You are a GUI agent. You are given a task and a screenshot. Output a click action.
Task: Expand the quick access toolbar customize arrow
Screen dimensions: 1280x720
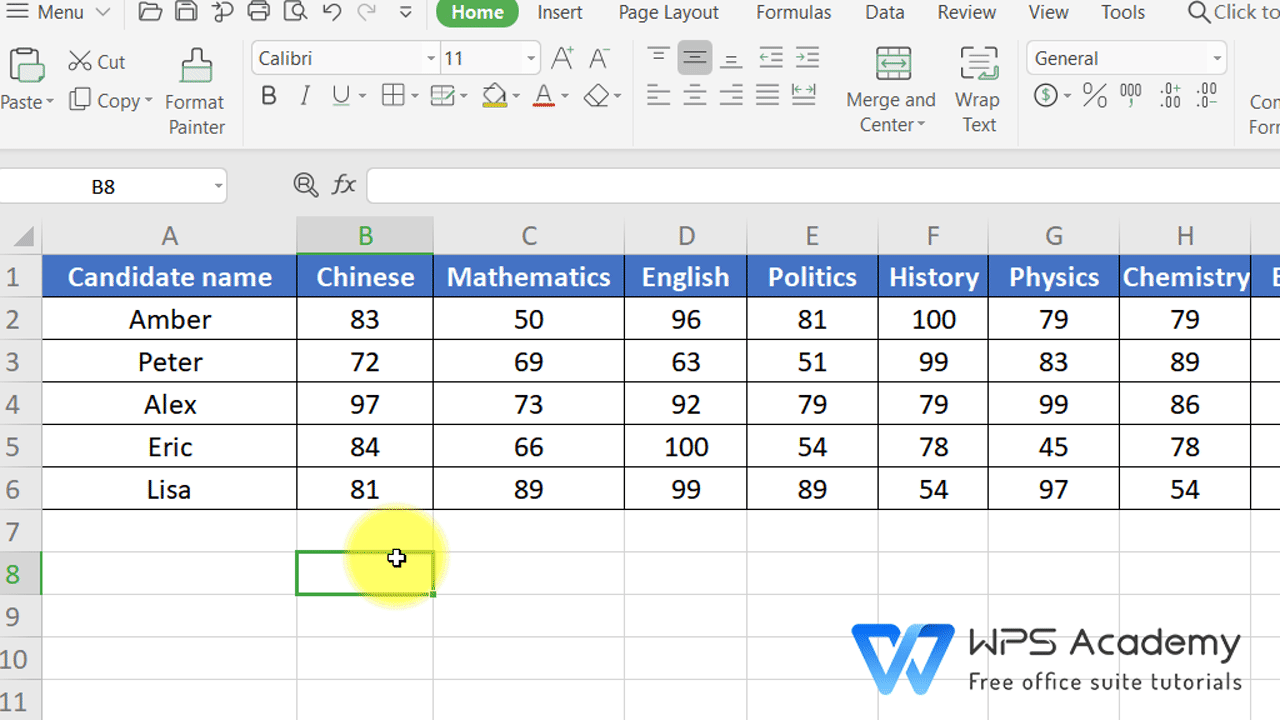point(405,13)
